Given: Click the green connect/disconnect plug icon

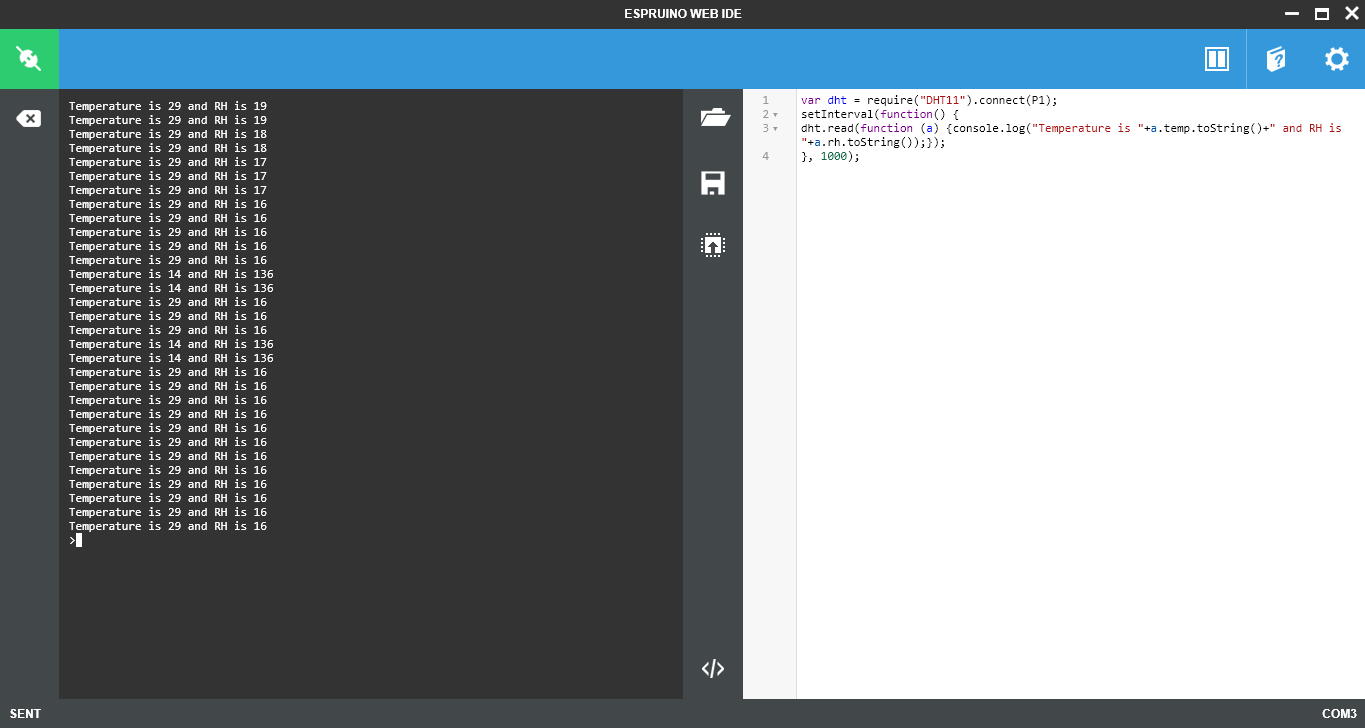Looking at the screenshot, I should pyautogui.click(x=29, y=59).
